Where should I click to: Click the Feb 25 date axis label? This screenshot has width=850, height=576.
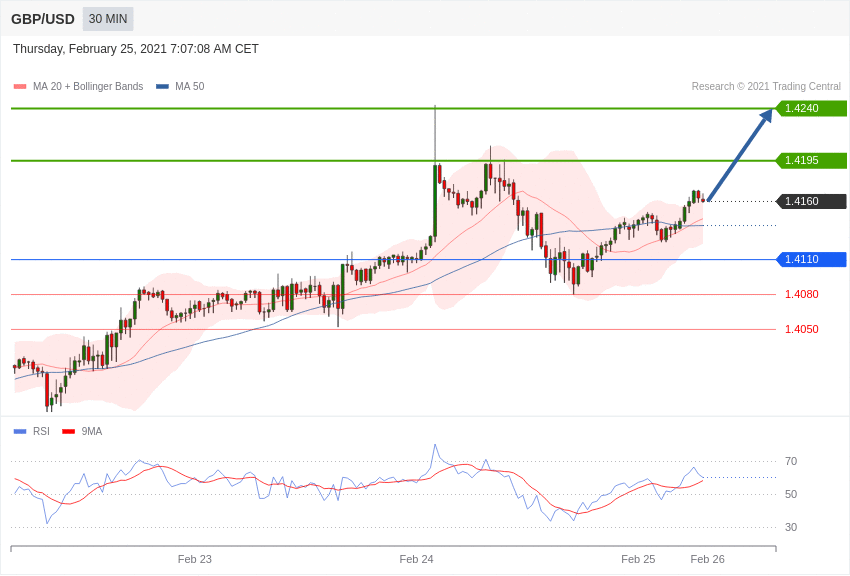(638, 559)
